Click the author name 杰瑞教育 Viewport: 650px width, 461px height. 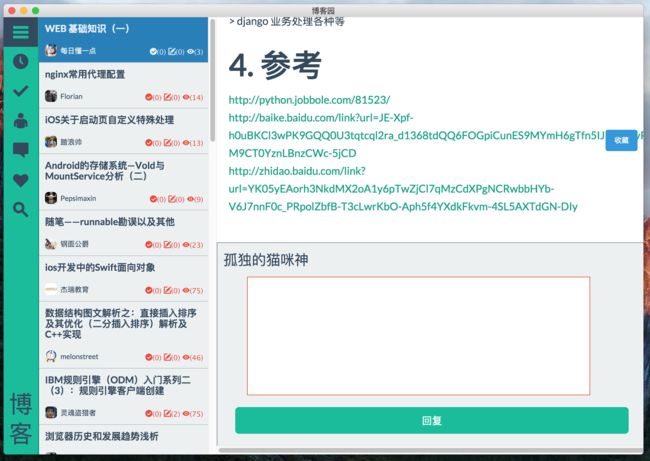74,289
